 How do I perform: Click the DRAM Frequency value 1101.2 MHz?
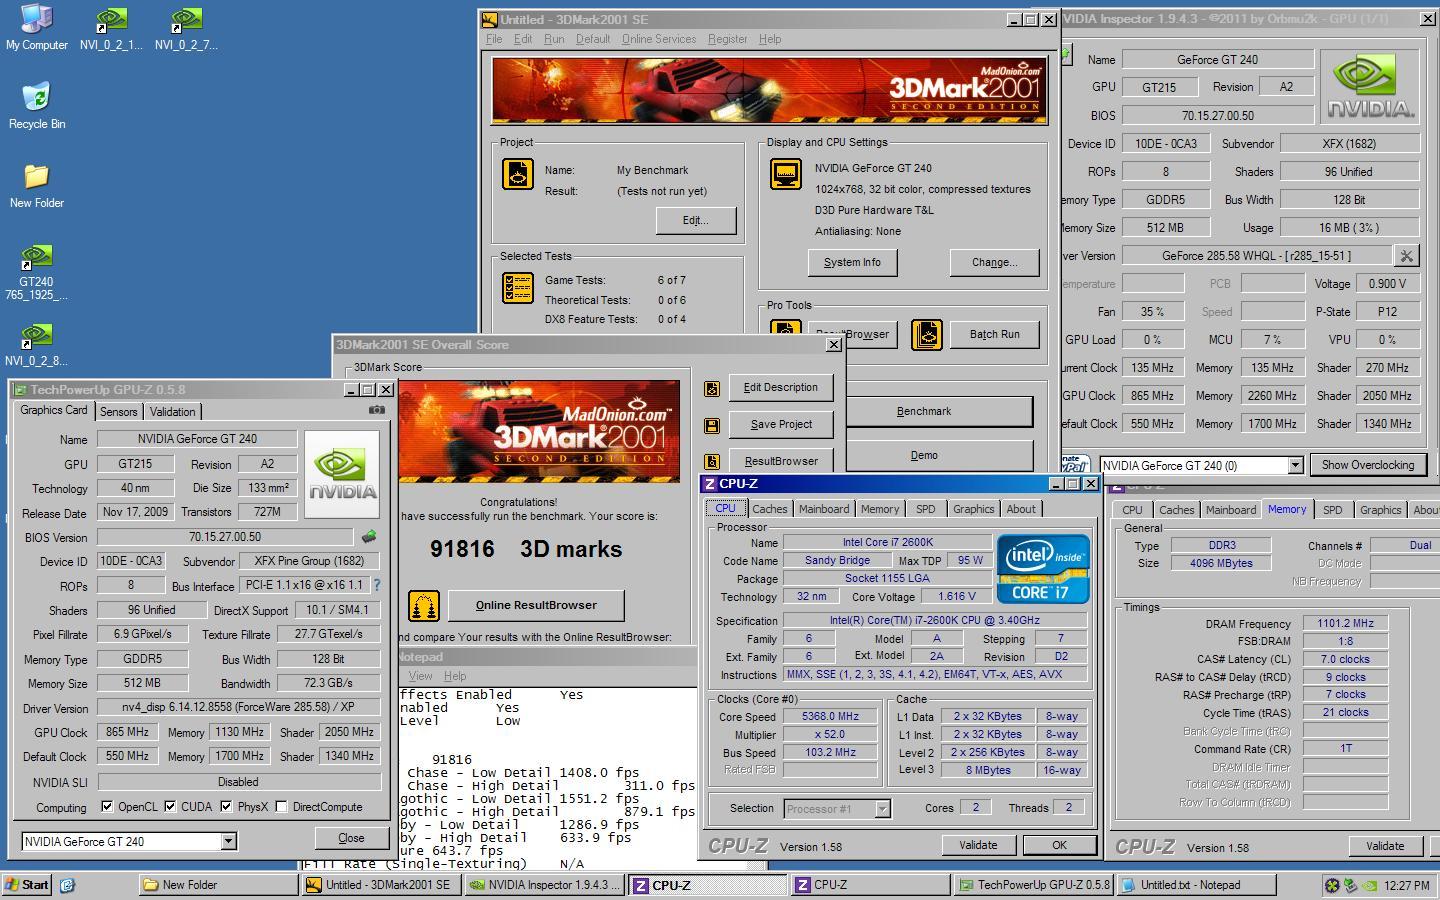pyautogui.click(x=1345, y=623)
